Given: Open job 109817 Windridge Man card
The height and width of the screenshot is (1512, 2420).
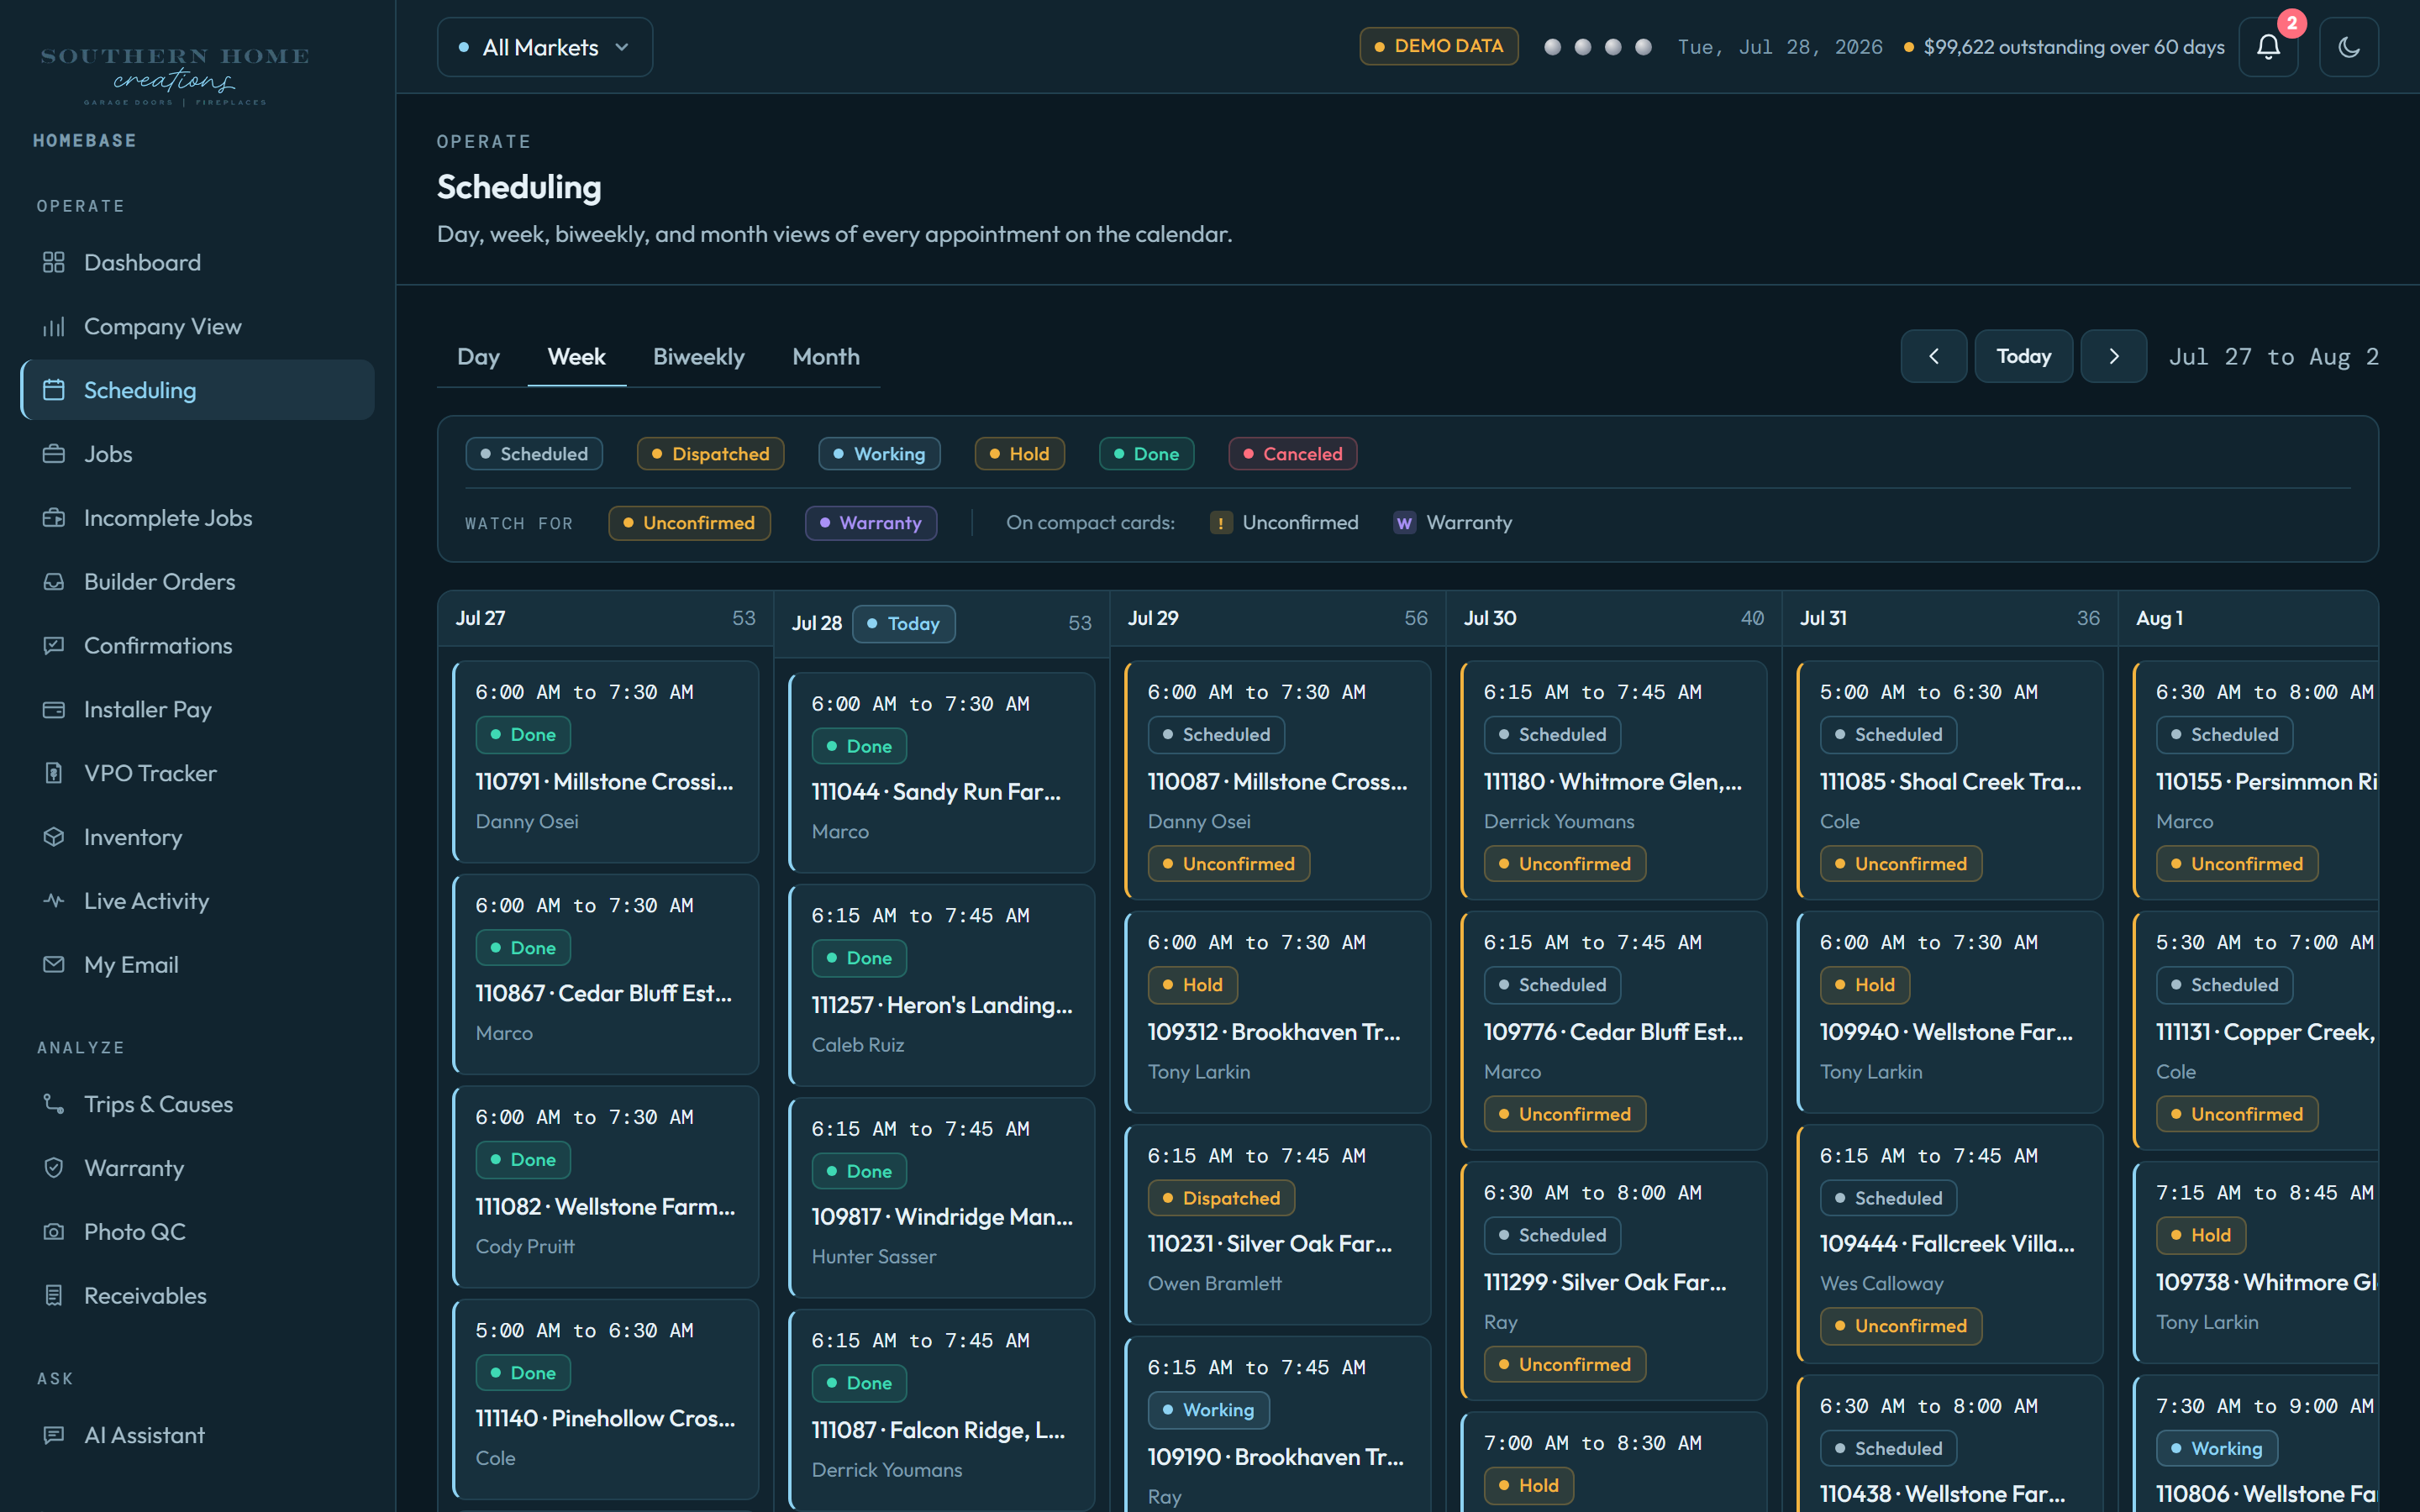Looking at the screenshot, I should click(x=942, y=1197).
